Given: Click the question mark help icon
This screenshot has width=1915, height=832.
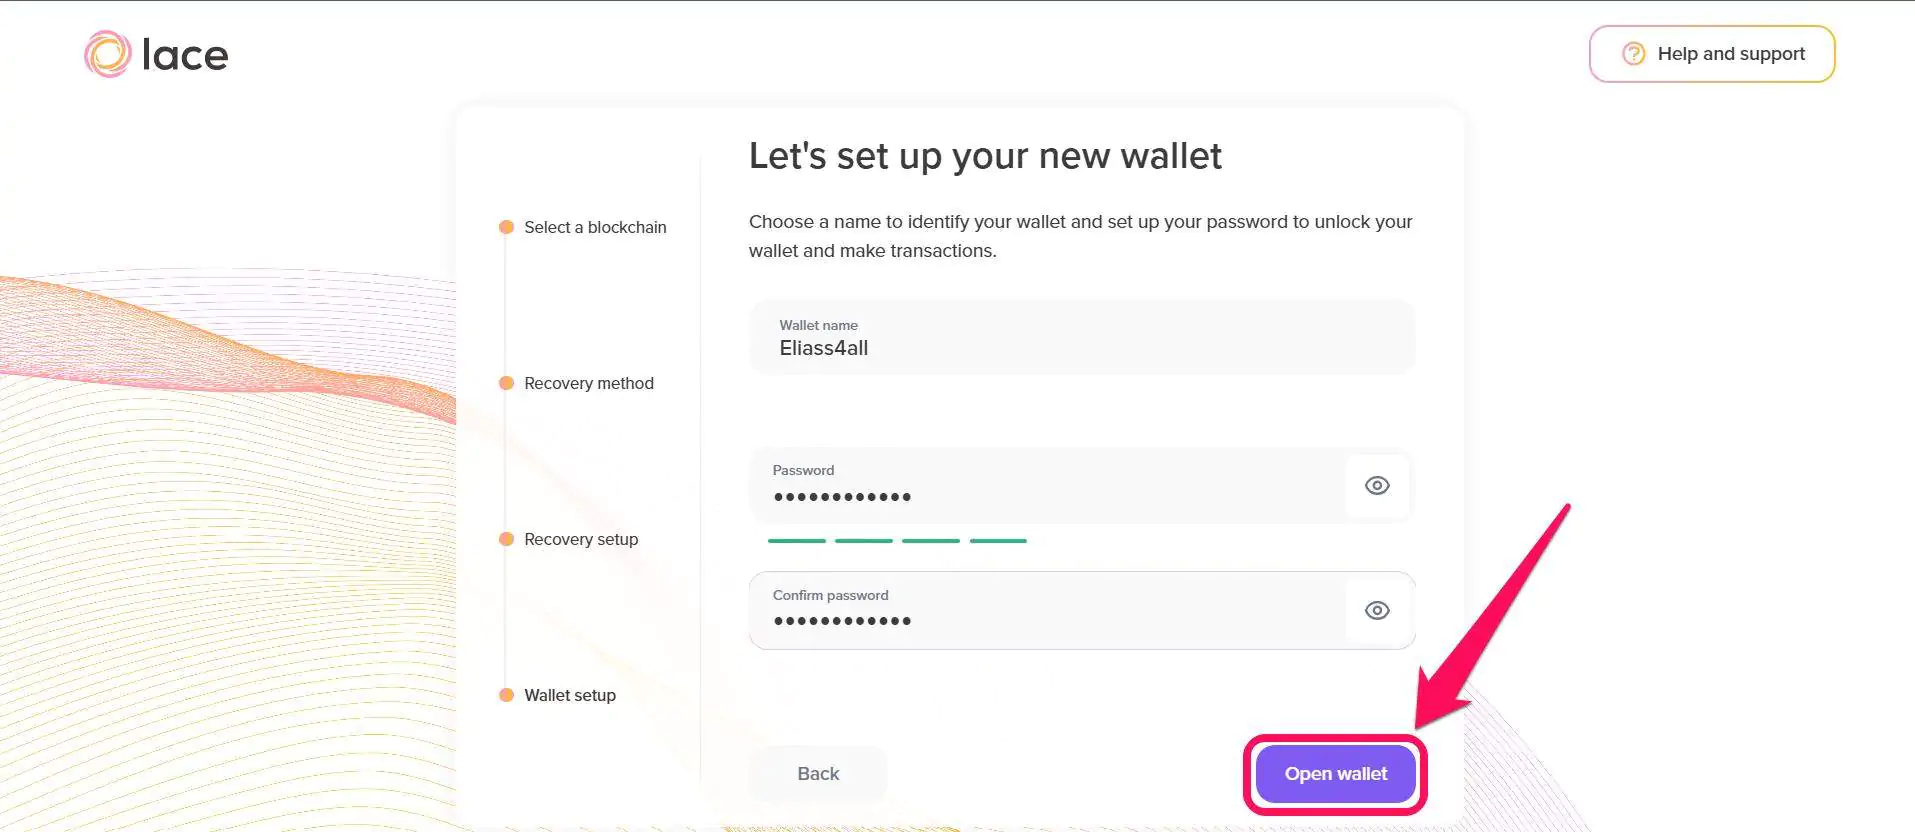Looking at the screenshot, I should (x=1632, y=53).
